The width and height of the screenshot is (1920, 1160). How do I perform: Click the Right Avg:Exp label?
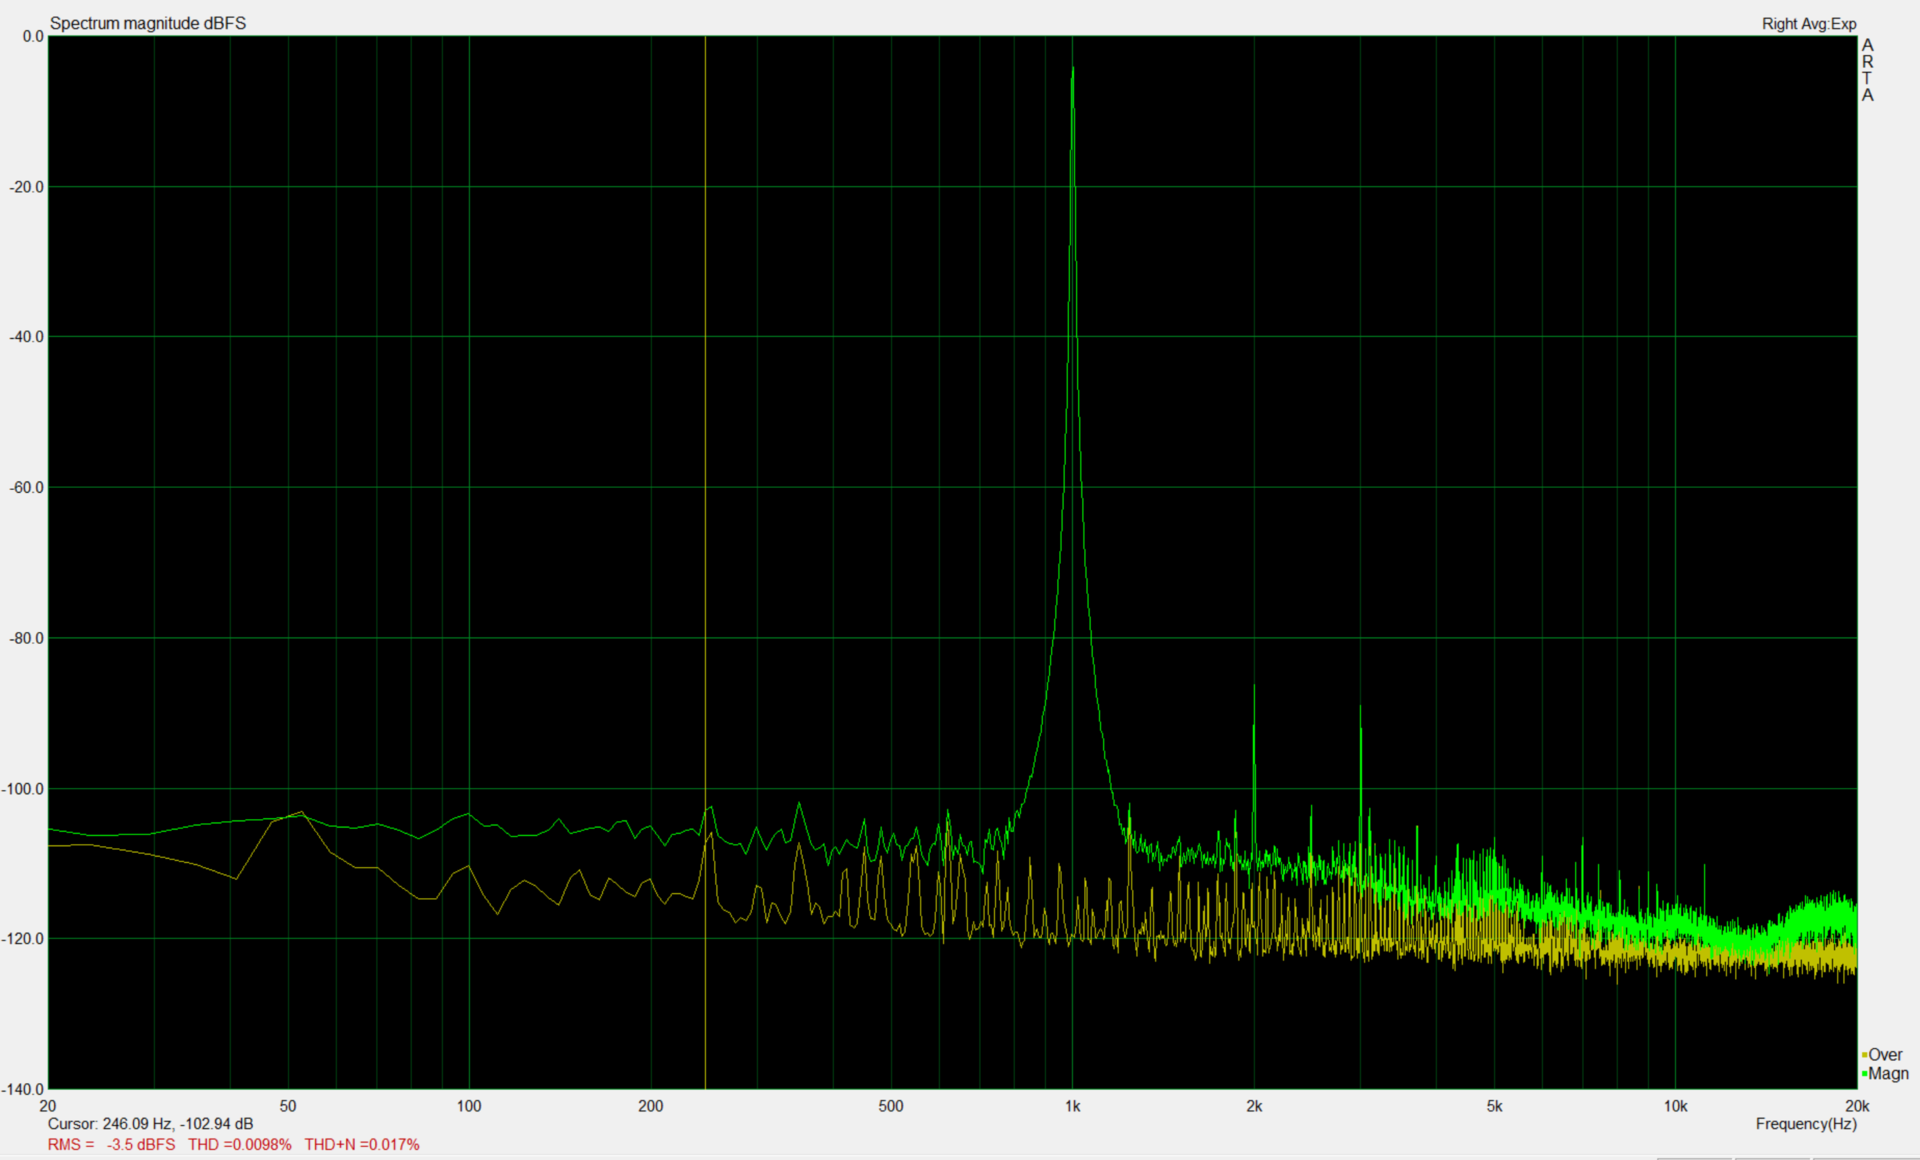(1808, 24)
